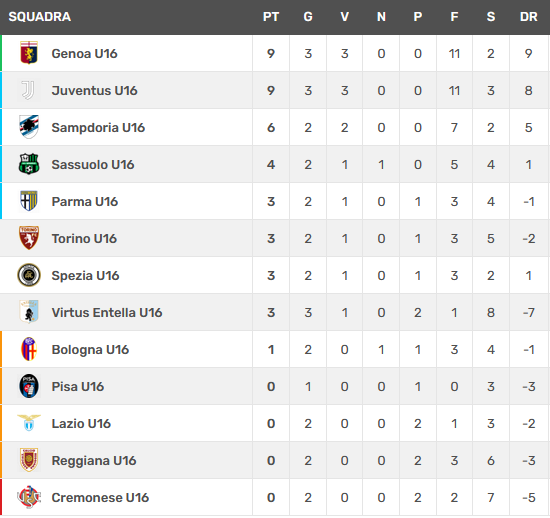Click the SQUADRA column header
The width and height of the screenshot is (550, 518).
click(x=40, y=17)
